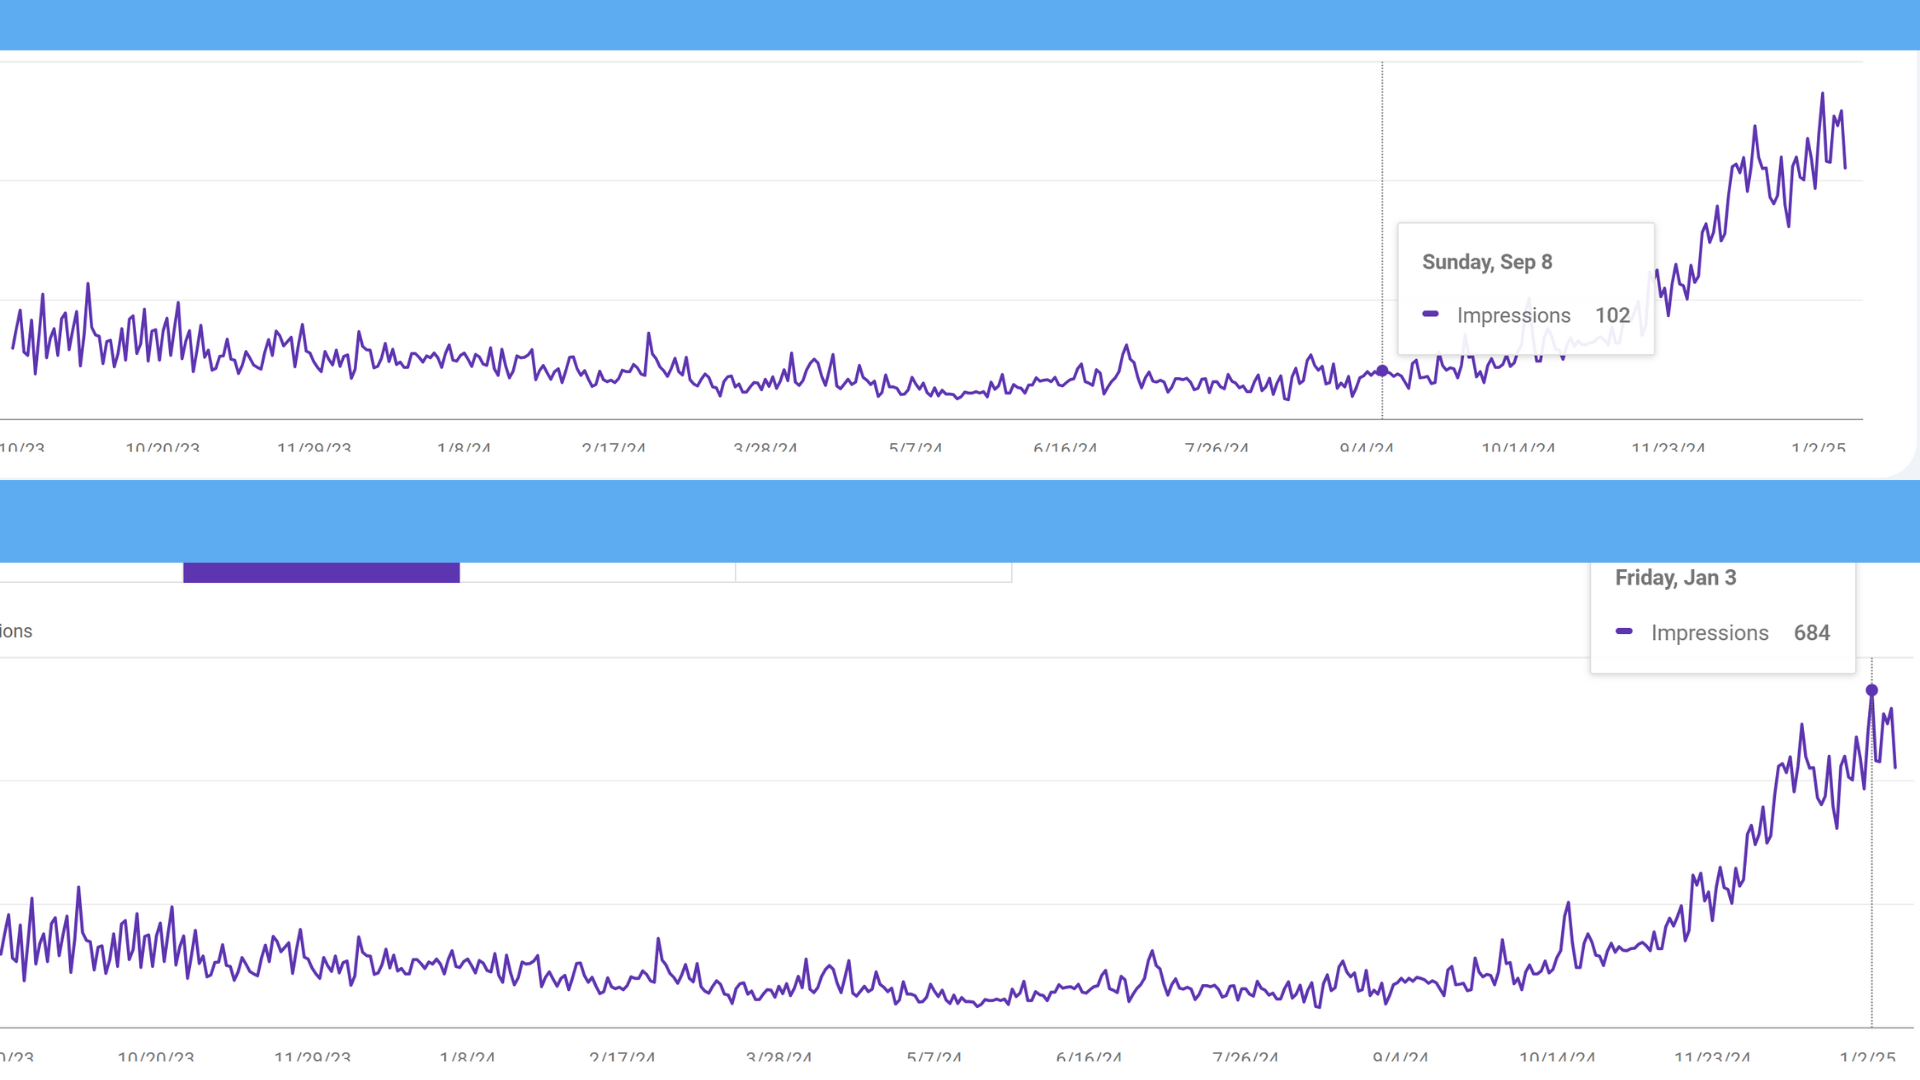
Task: Click the 1/2/25 axis date label
Action: (x=1817, y=449)
